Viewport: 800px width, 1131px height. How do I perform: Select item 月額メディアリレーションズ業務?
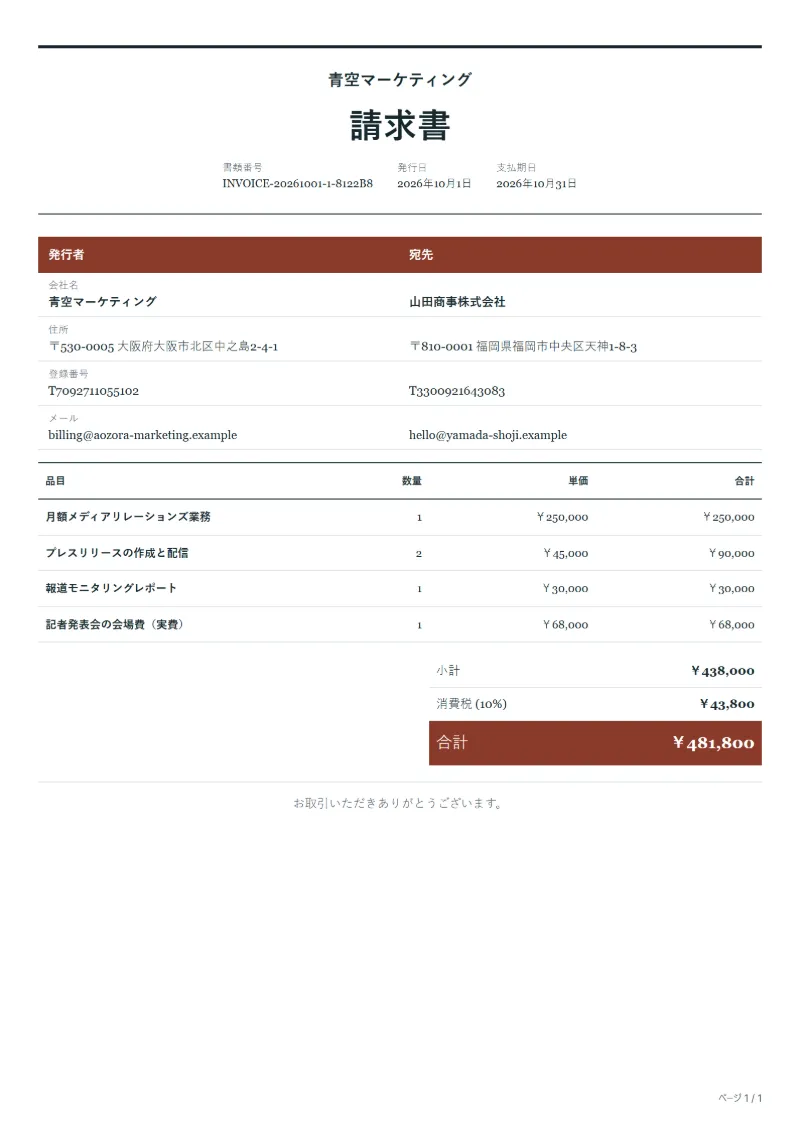[128, 516]
